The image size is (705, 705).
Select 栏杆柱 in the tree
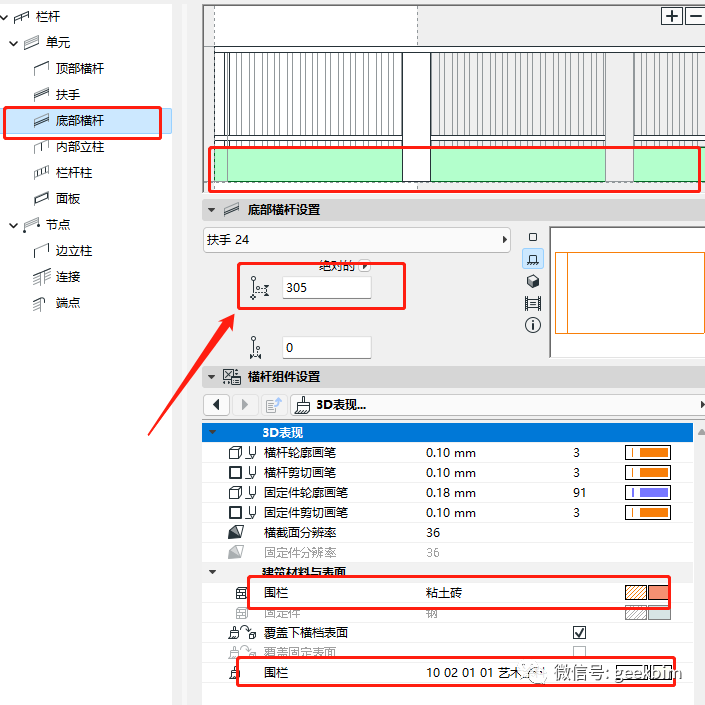(73, 173)
